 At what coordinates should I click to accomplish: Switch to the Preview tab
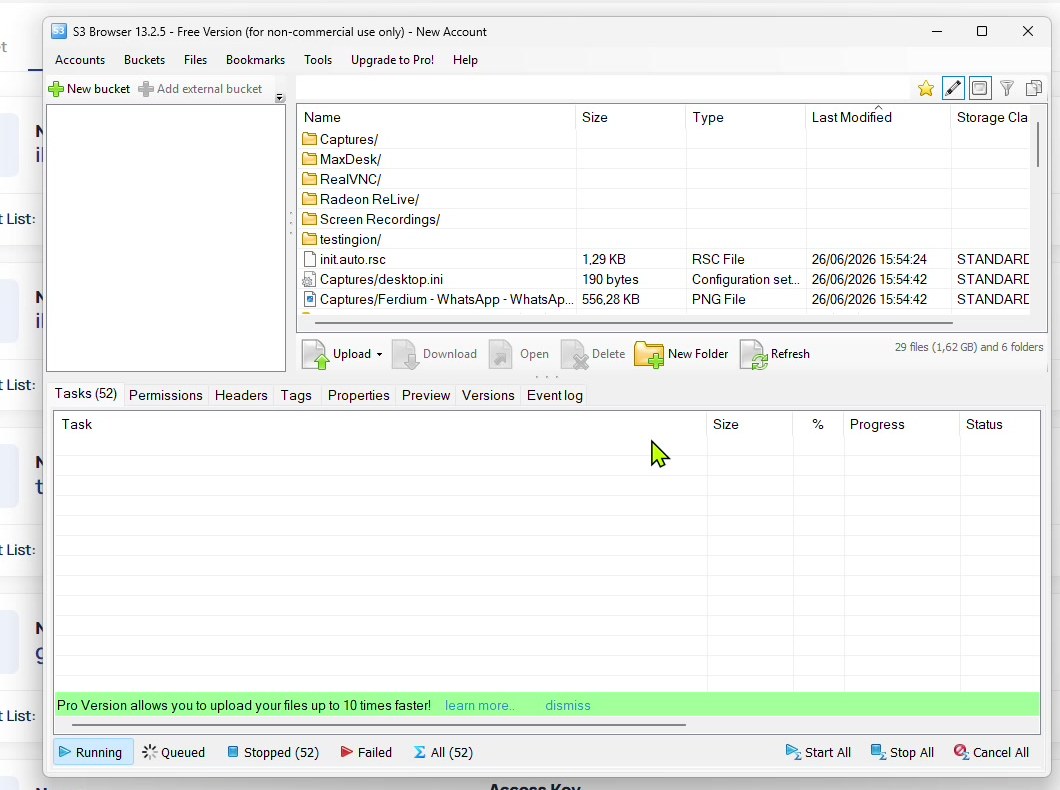coord(426,395)
